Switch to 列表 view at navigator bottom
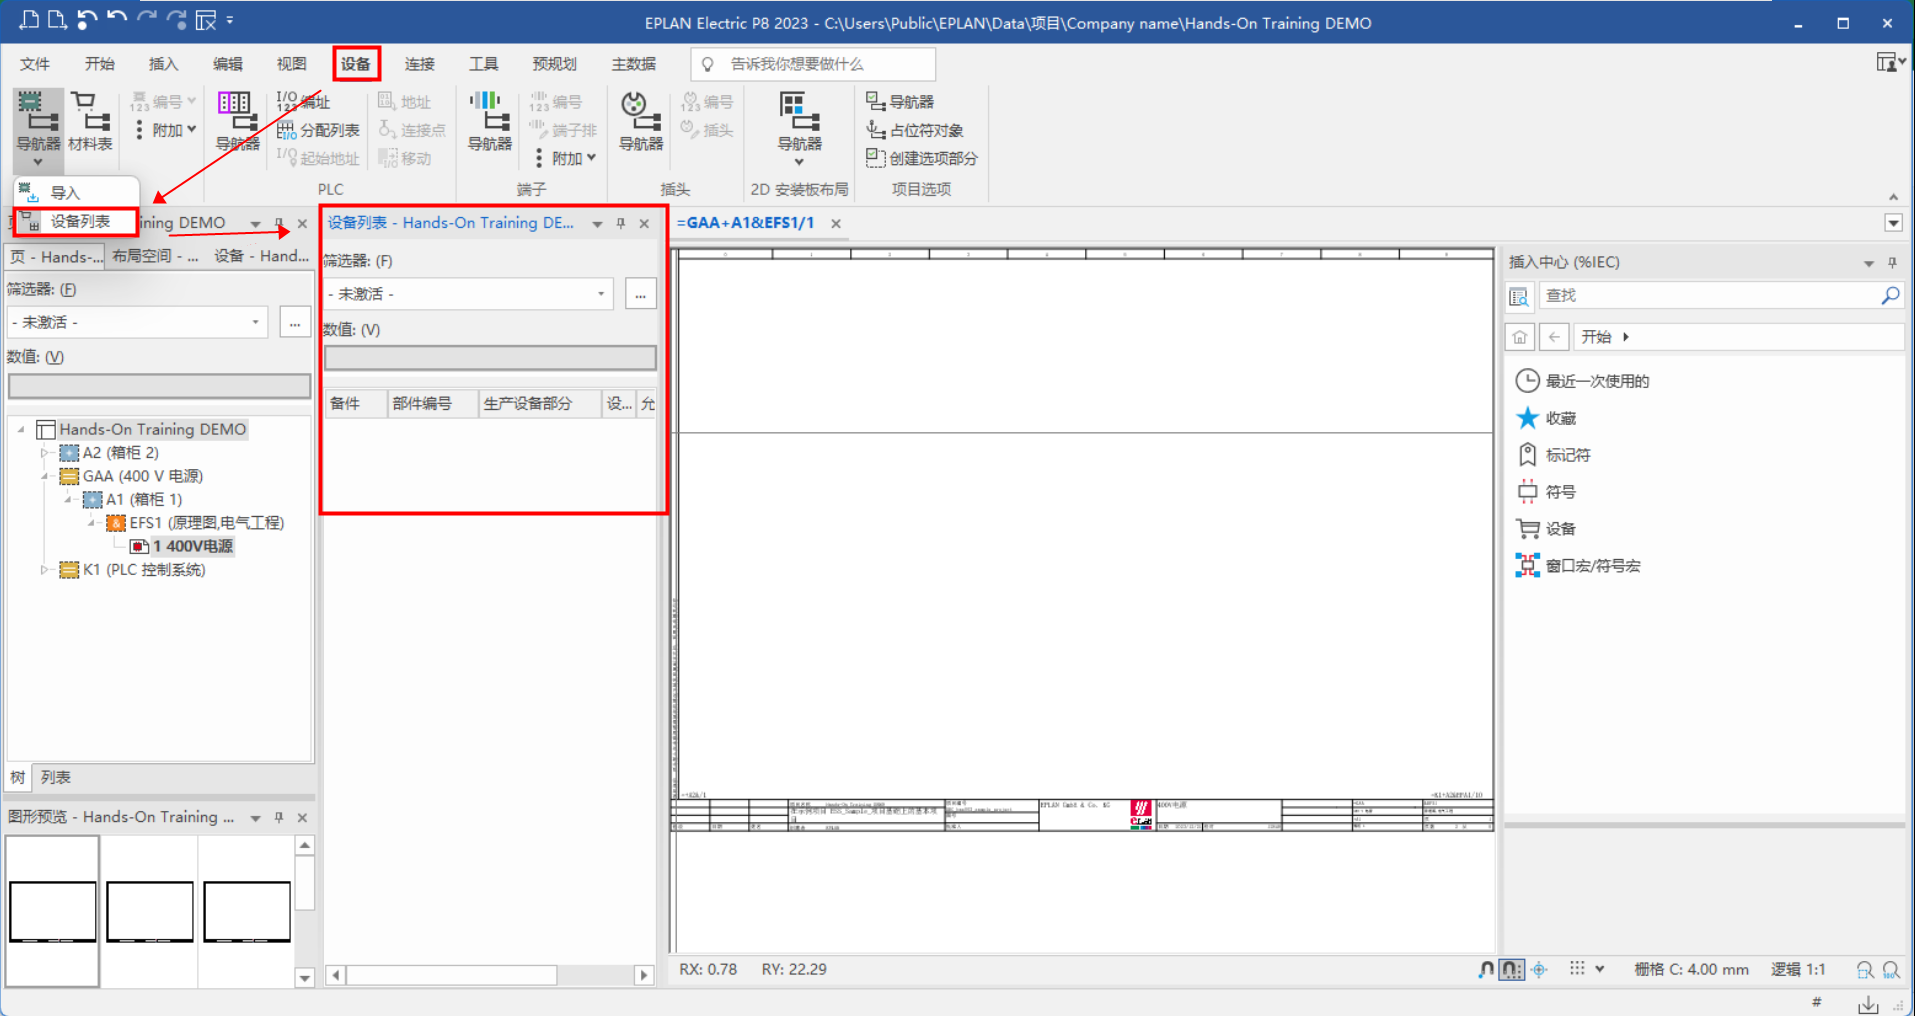The image size is (1915, 1016). [56, 777]
